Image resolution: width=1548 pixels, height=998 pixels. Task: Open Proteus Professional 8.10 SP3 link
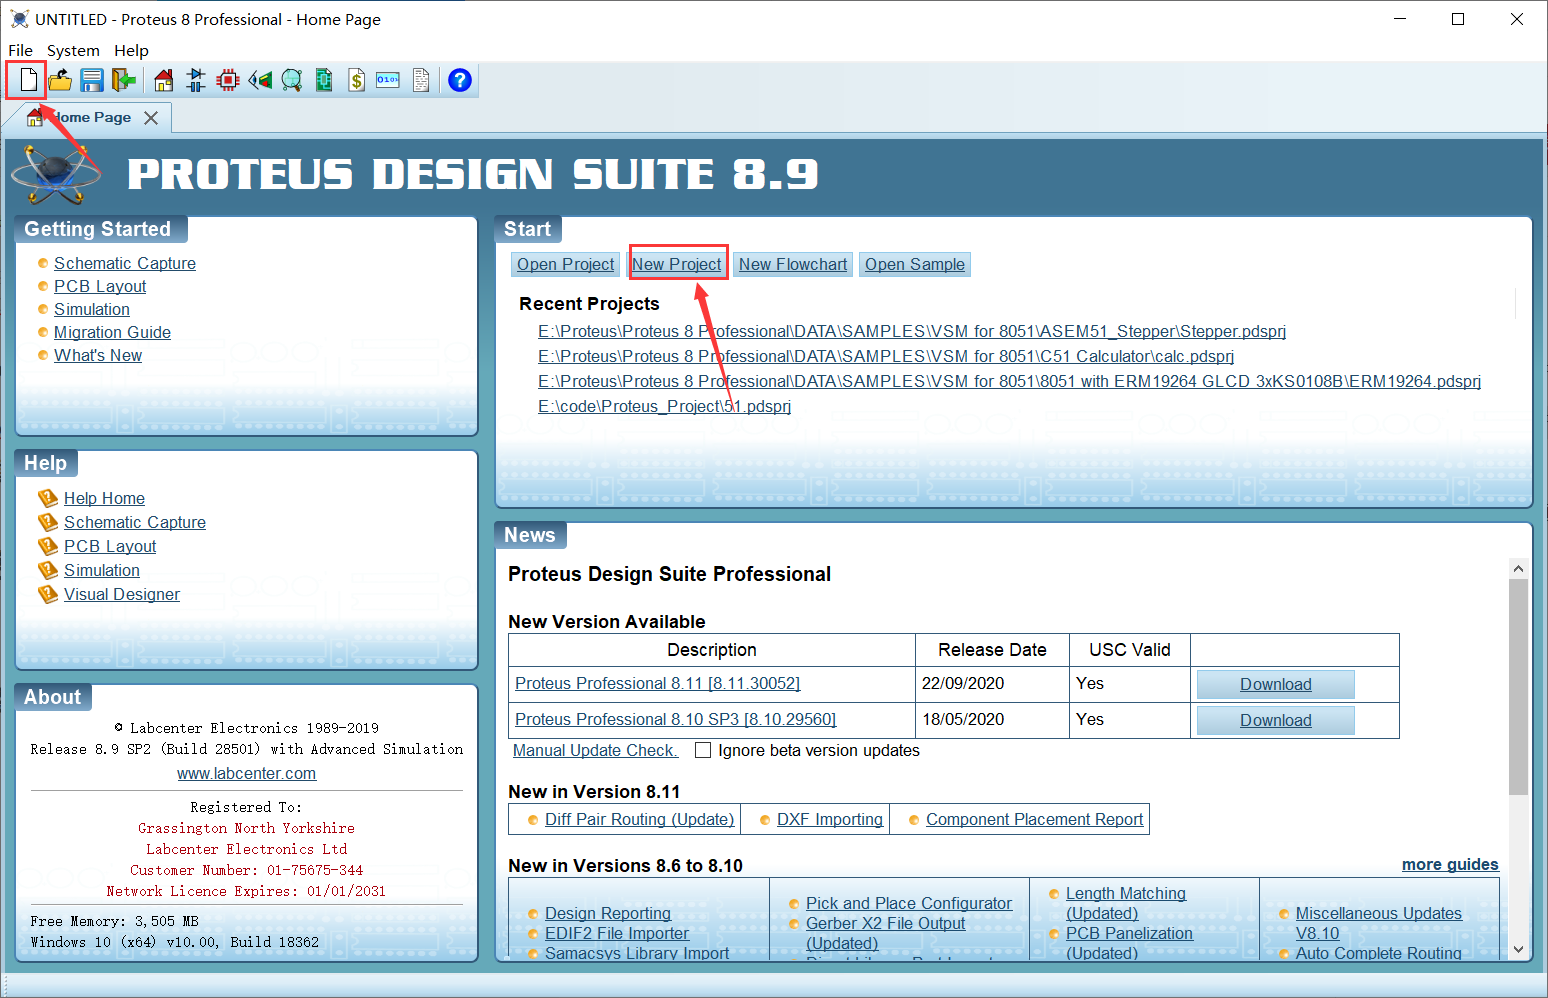675,719
